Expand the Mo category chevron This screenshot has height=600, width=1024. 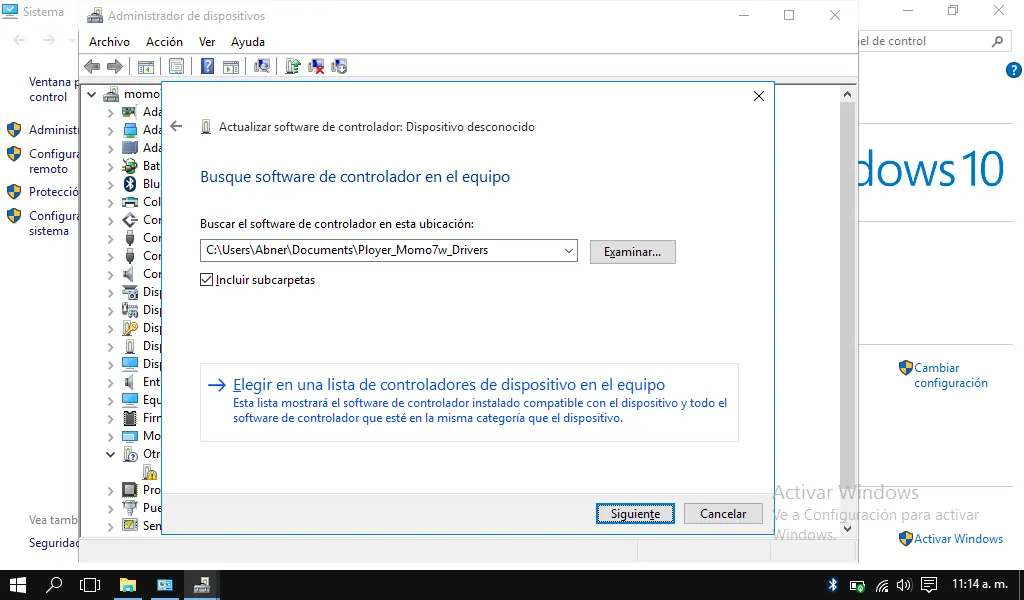tap(110, 436)
